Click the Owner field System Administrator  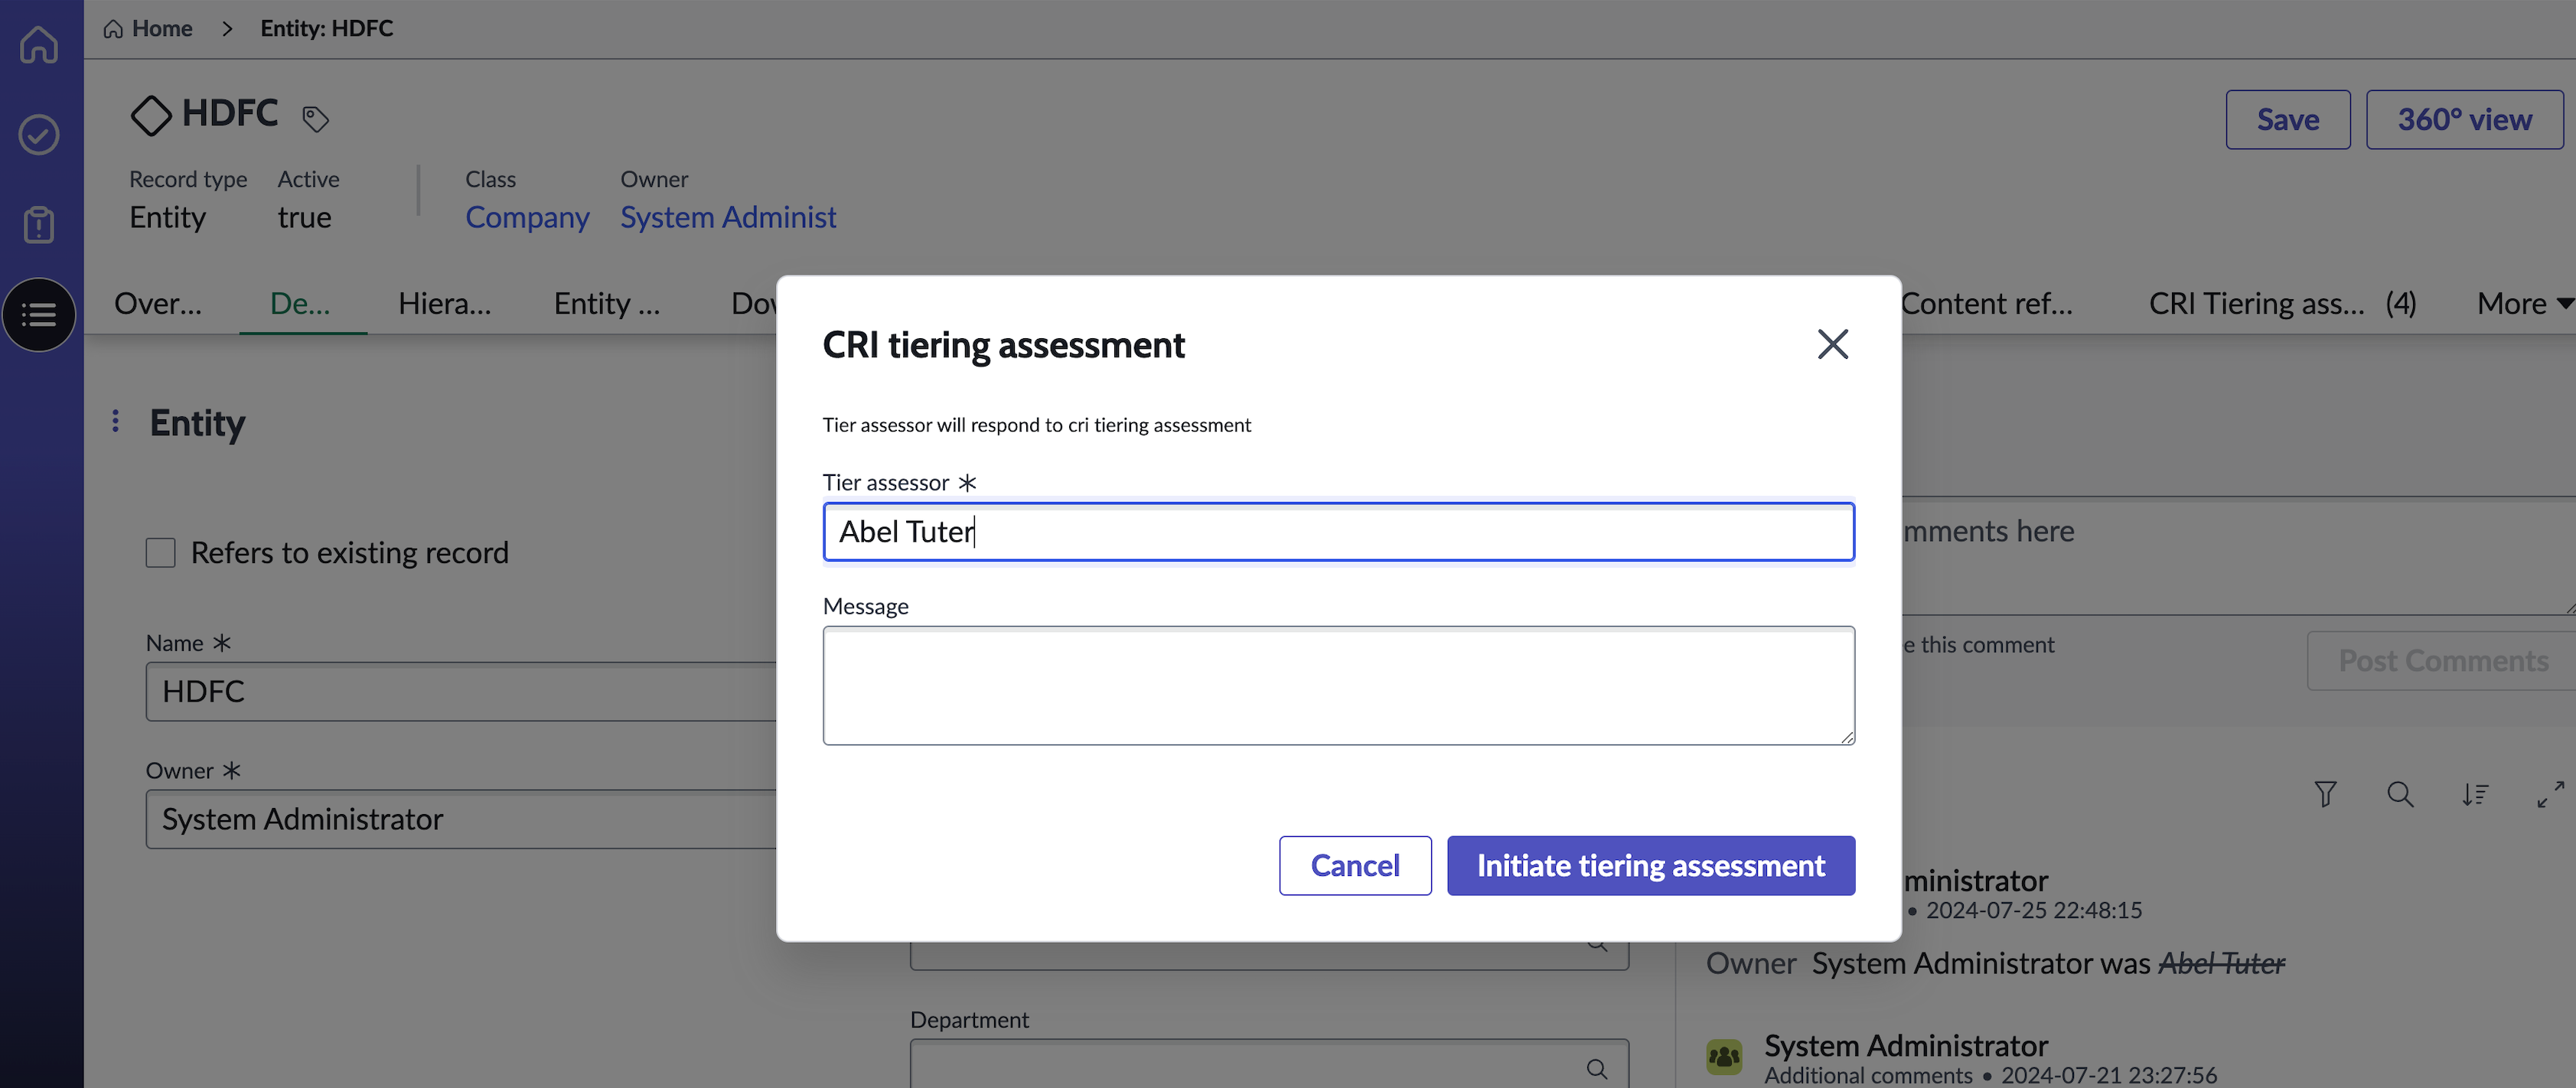pos(461,819)
